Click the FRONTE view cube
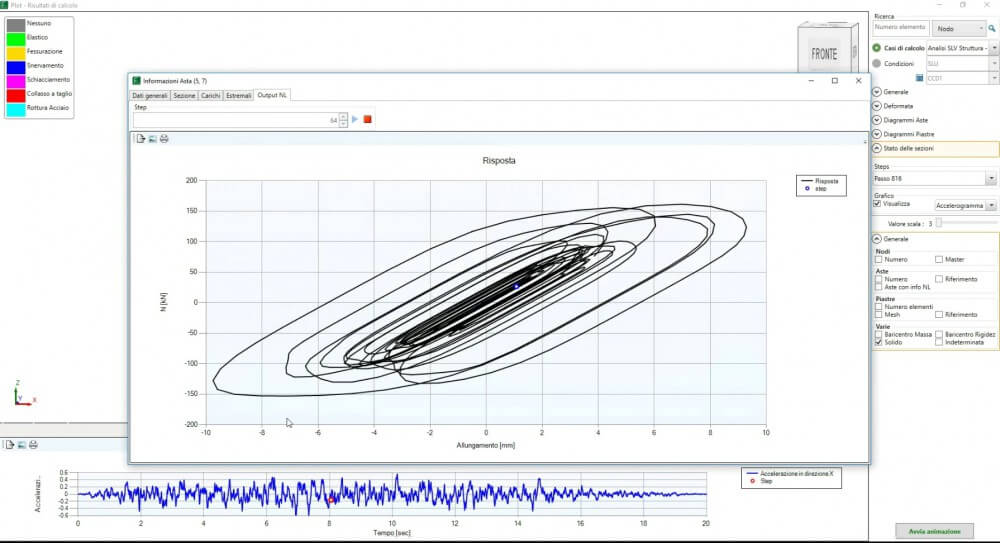This screenshot has width=1000, height=543. tap(827, 50)
